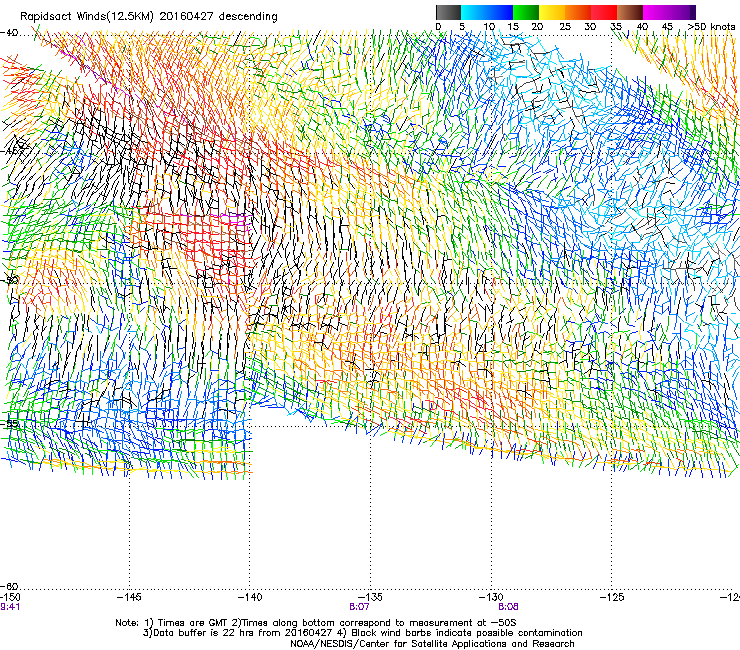This screenshot has width=740, height=650.
Task: Click the -40 latitude axis label
Action: point(9,33)
